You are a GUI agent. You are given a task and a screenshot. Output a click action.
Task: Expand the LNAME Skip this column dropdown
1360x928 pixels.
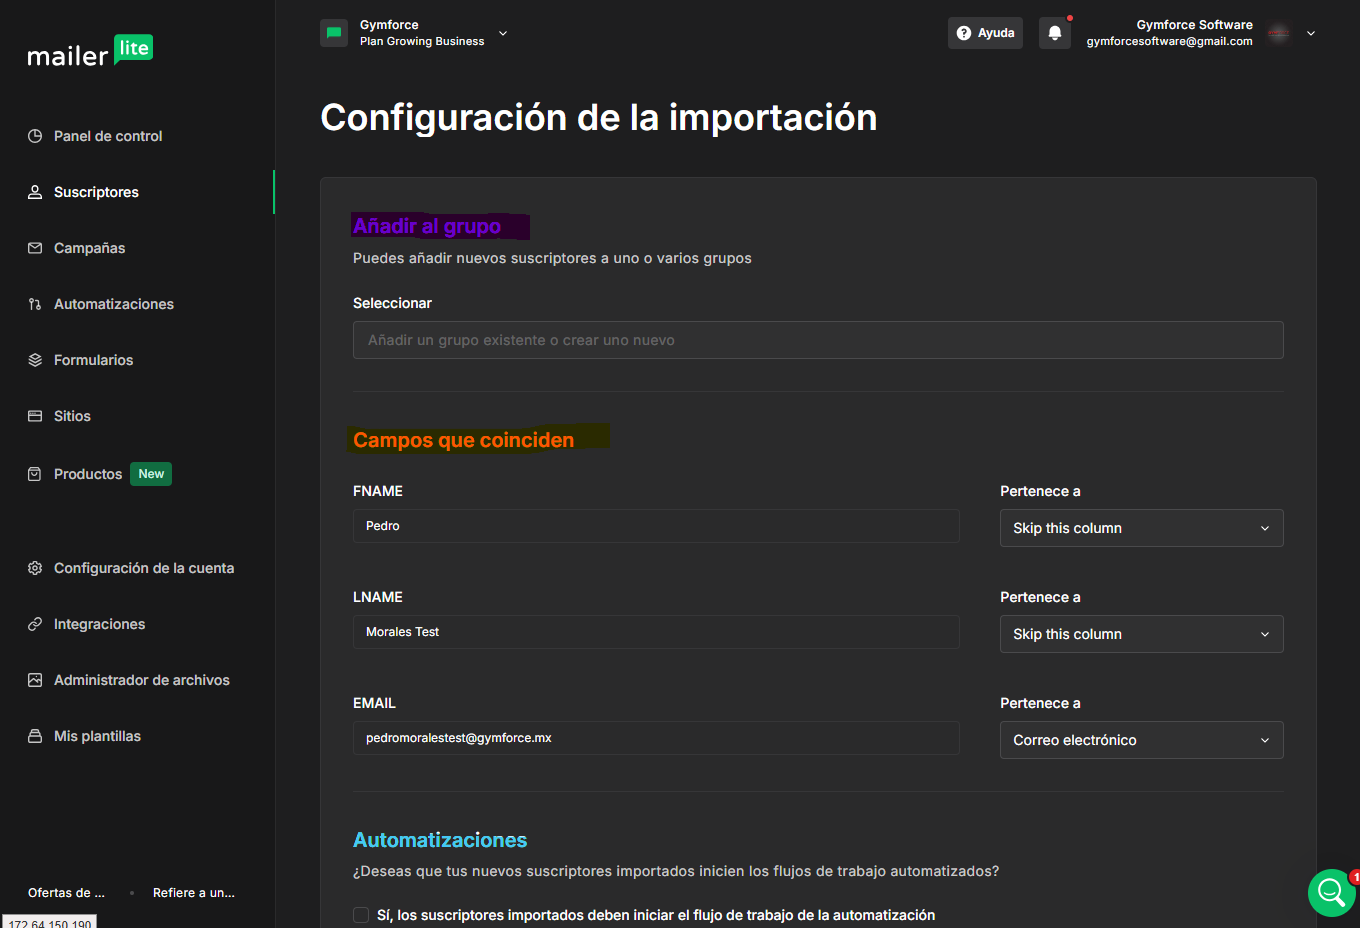(x=1141, y=634)
